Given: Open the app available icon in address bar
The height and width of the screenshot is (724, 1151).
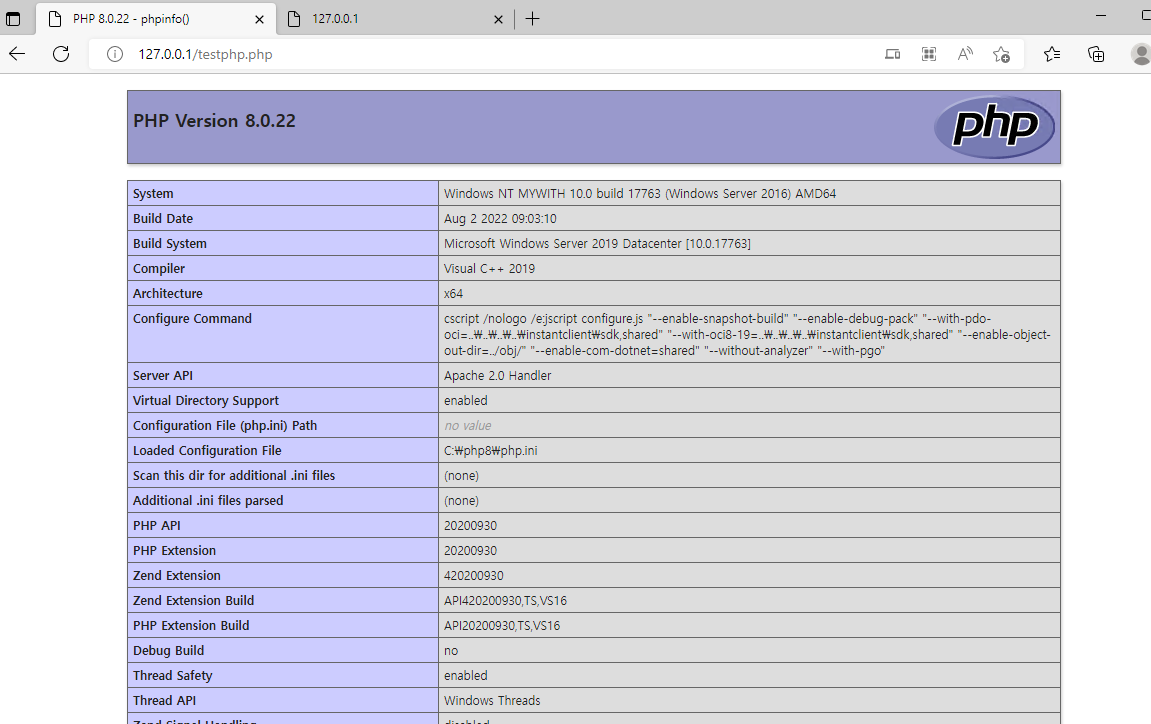Looking at the screenshot, I should [x=893, y=54].
